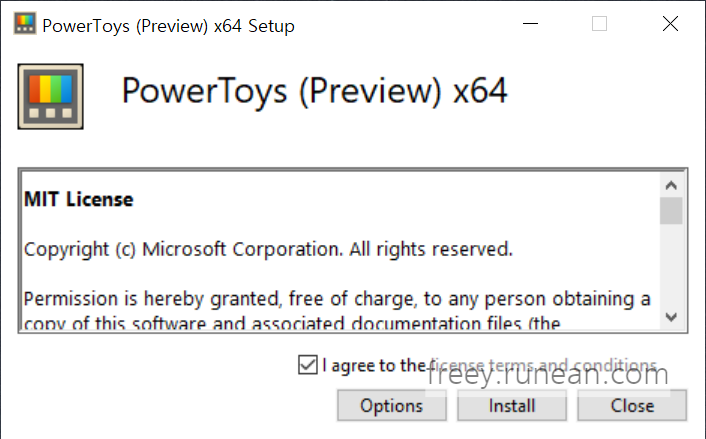Click the MIT License heading text

point(79,199)
